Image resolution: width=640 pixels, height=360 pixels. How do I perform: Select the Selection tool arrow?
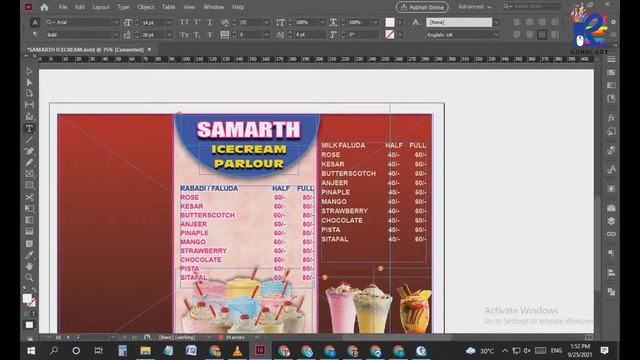point(29,71)
